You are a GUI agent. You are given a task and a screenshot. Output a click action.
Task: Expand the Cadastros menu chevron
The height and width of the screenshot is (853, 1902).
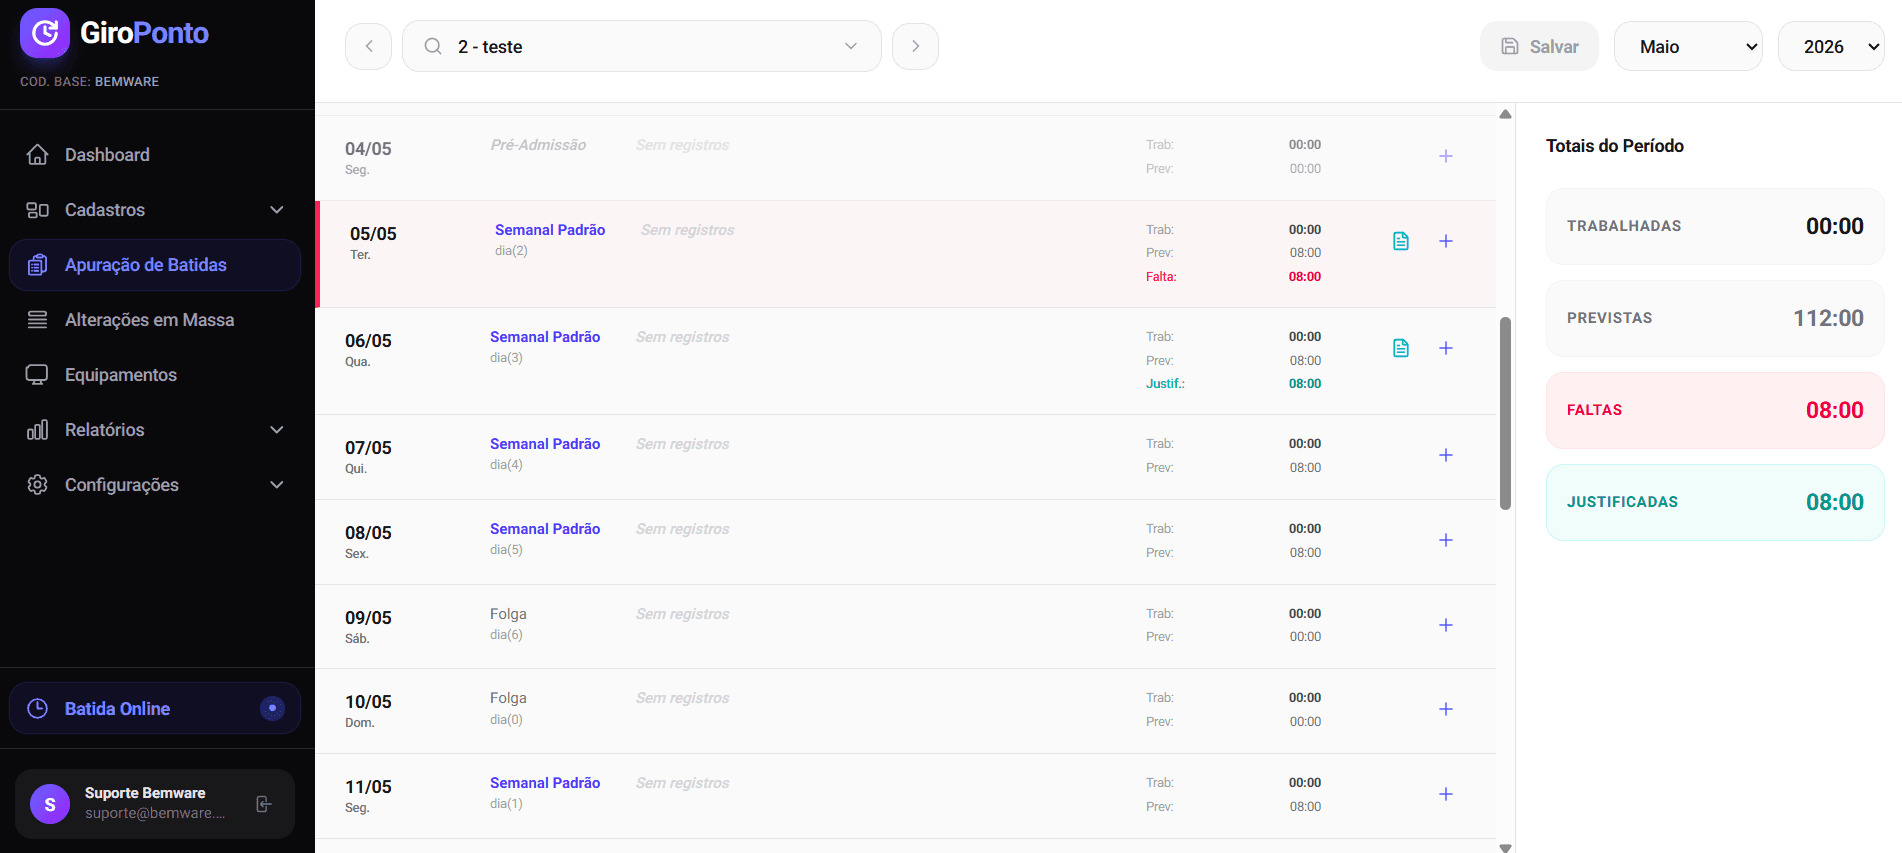[277, 210]
